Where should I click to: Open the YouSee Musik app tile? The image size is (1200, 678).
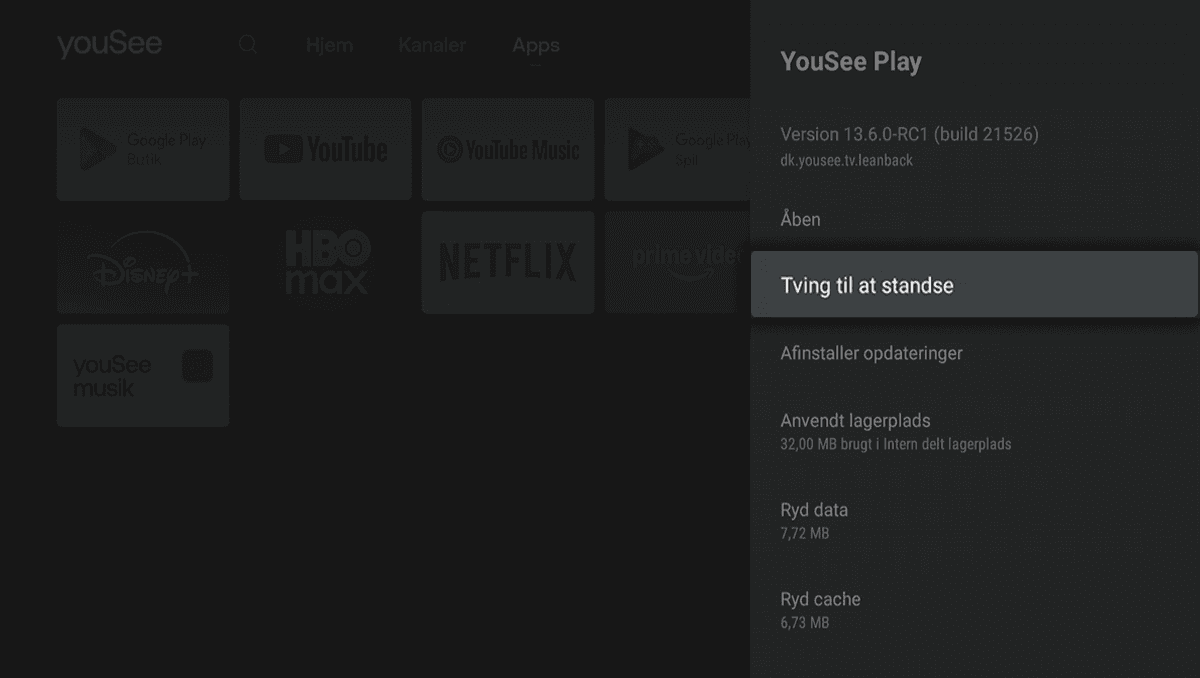143,376
